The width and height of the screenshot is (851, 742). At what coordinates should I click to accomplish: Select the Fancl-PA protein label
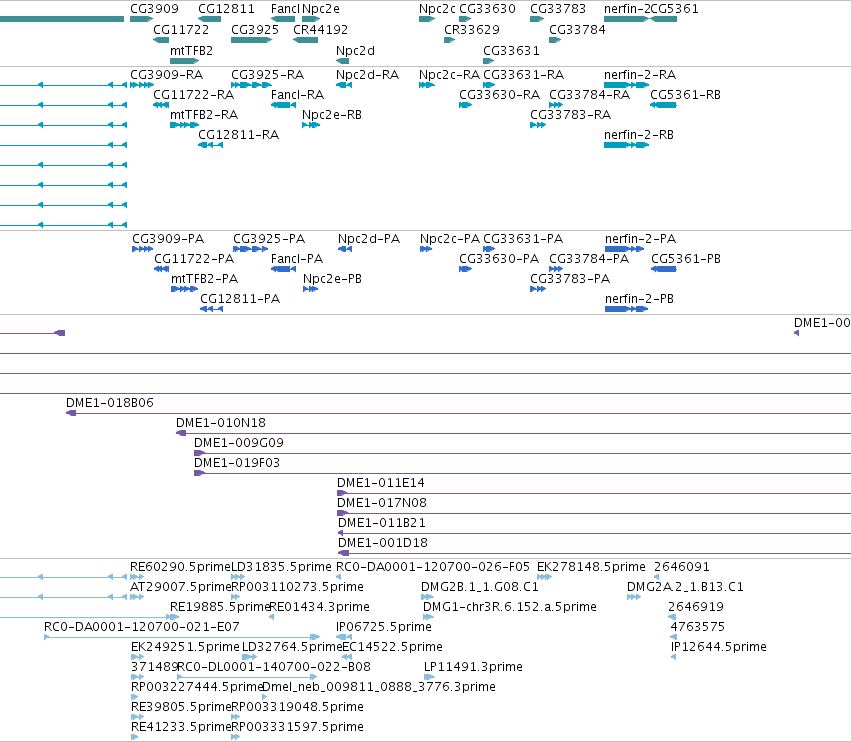(297, 259)
